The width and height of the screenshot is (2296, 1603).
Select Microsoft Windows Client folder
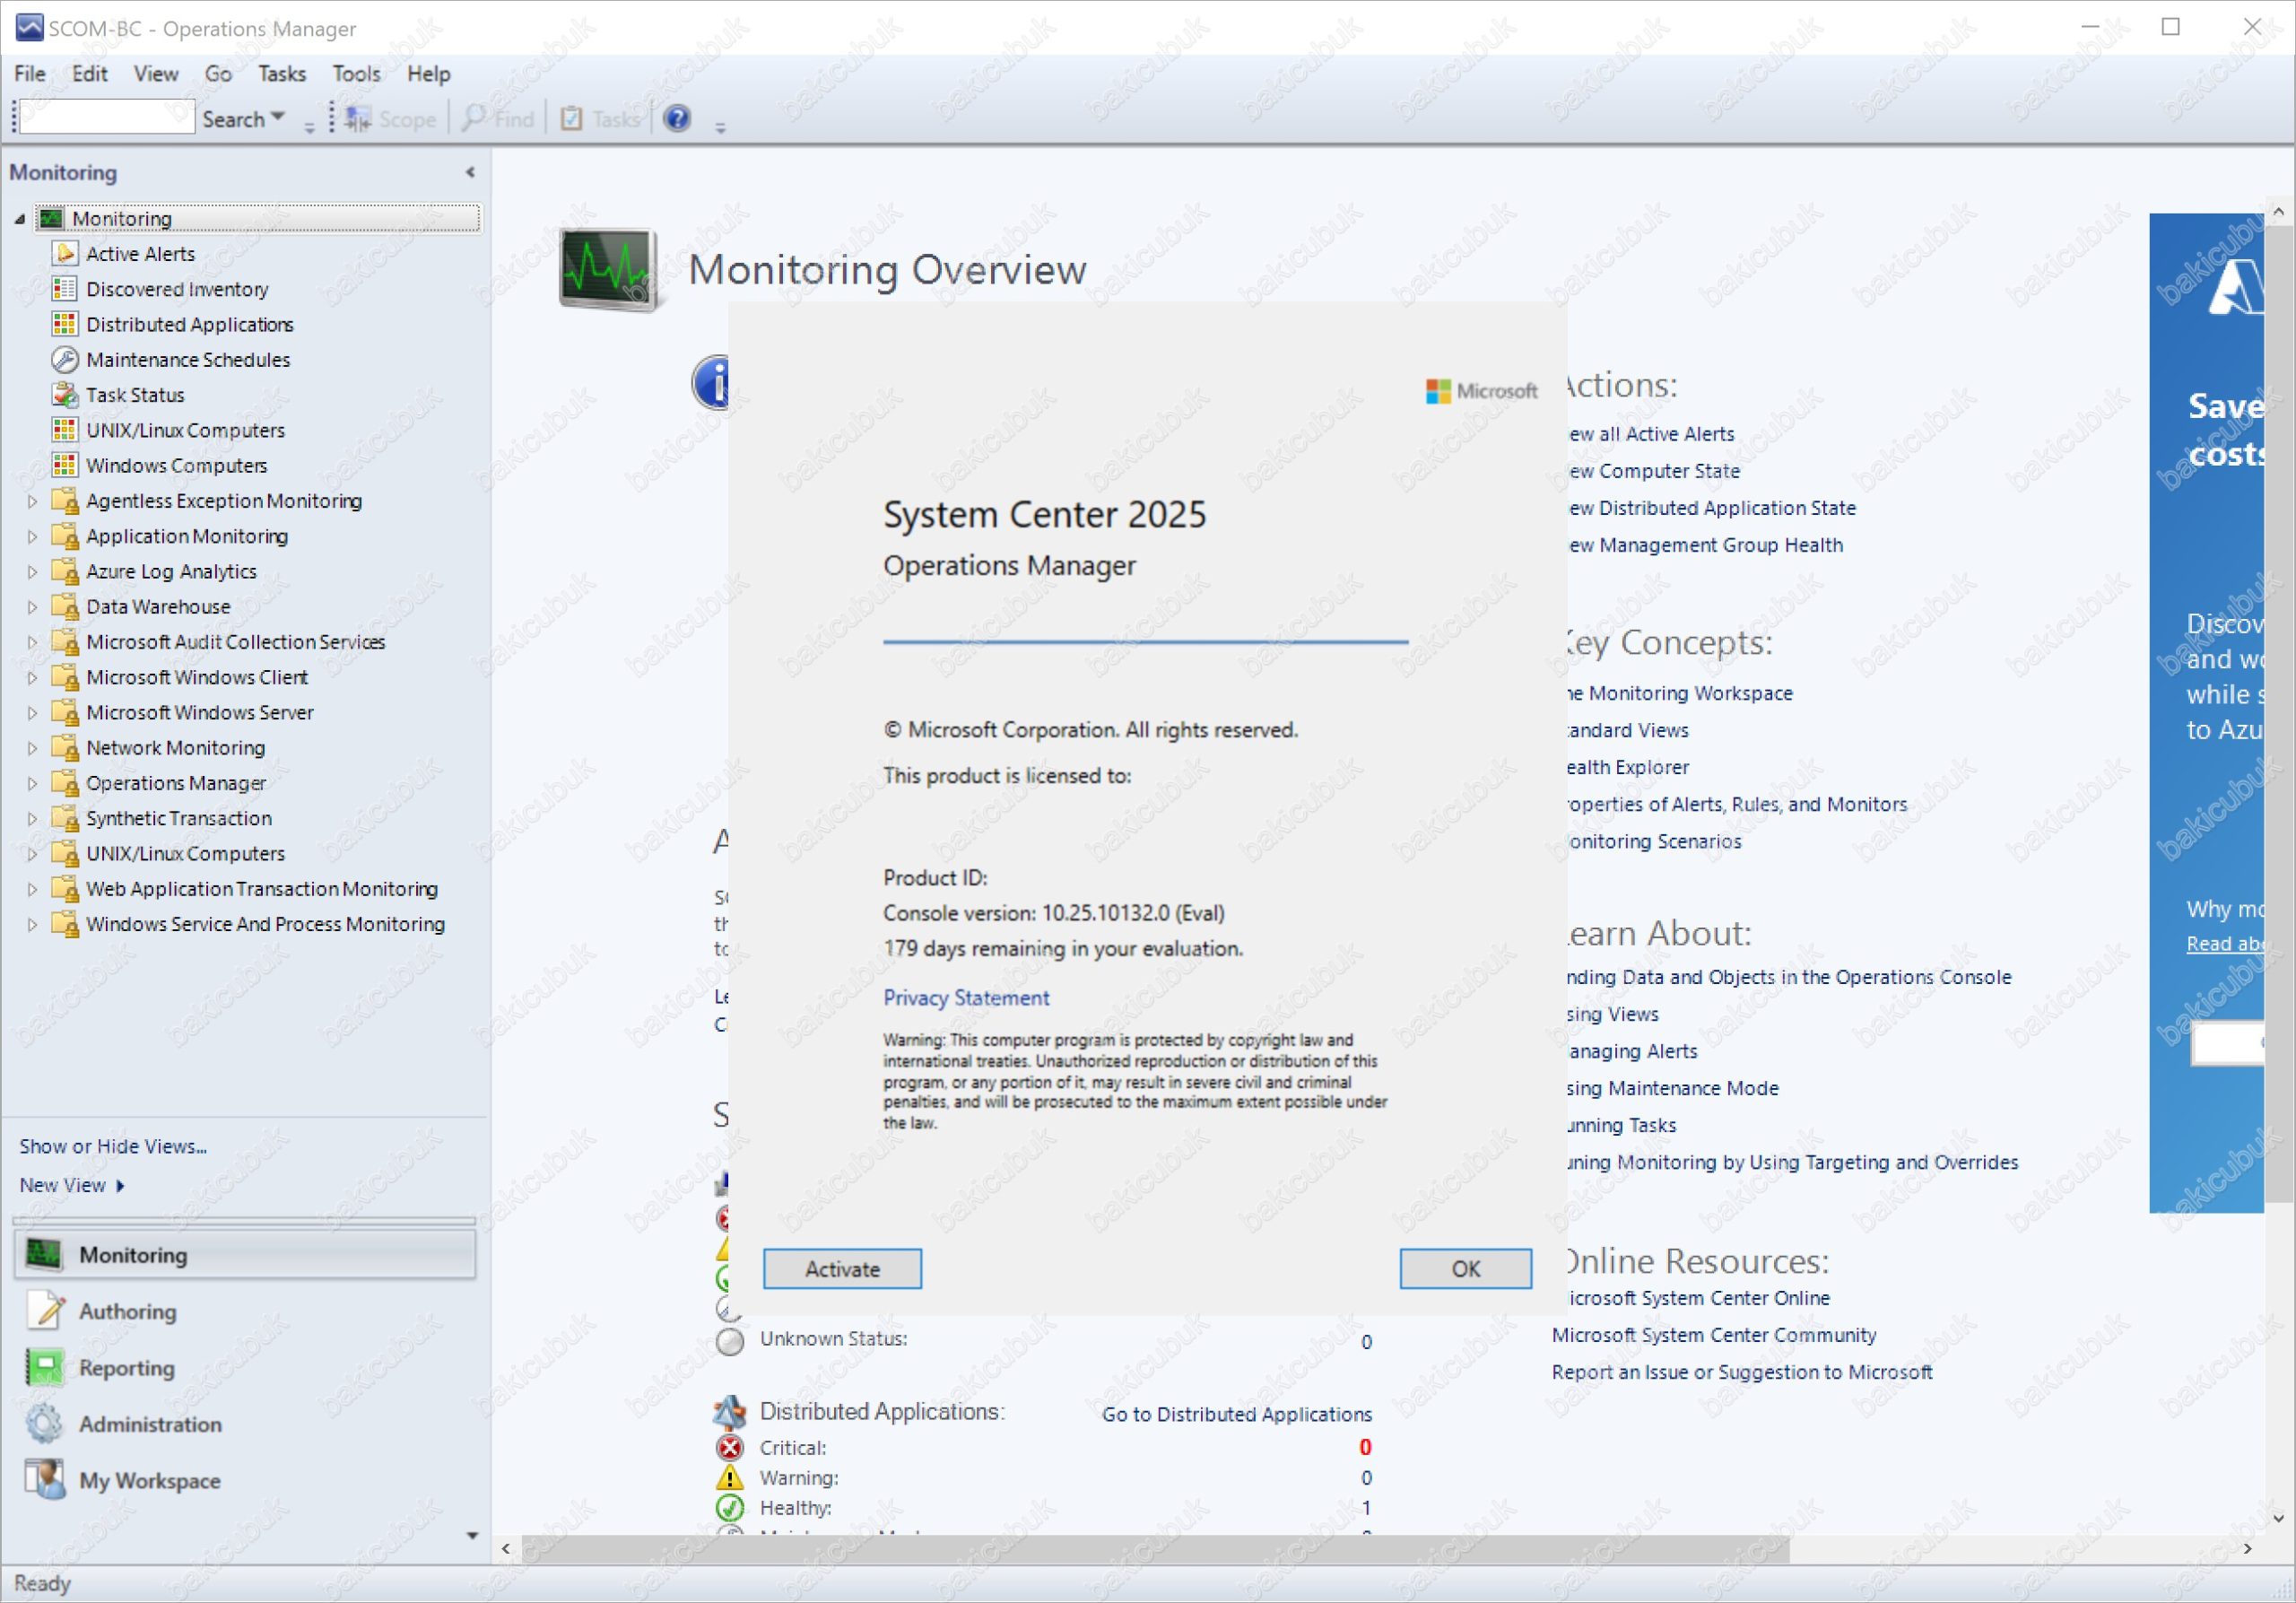pos(197,677)
